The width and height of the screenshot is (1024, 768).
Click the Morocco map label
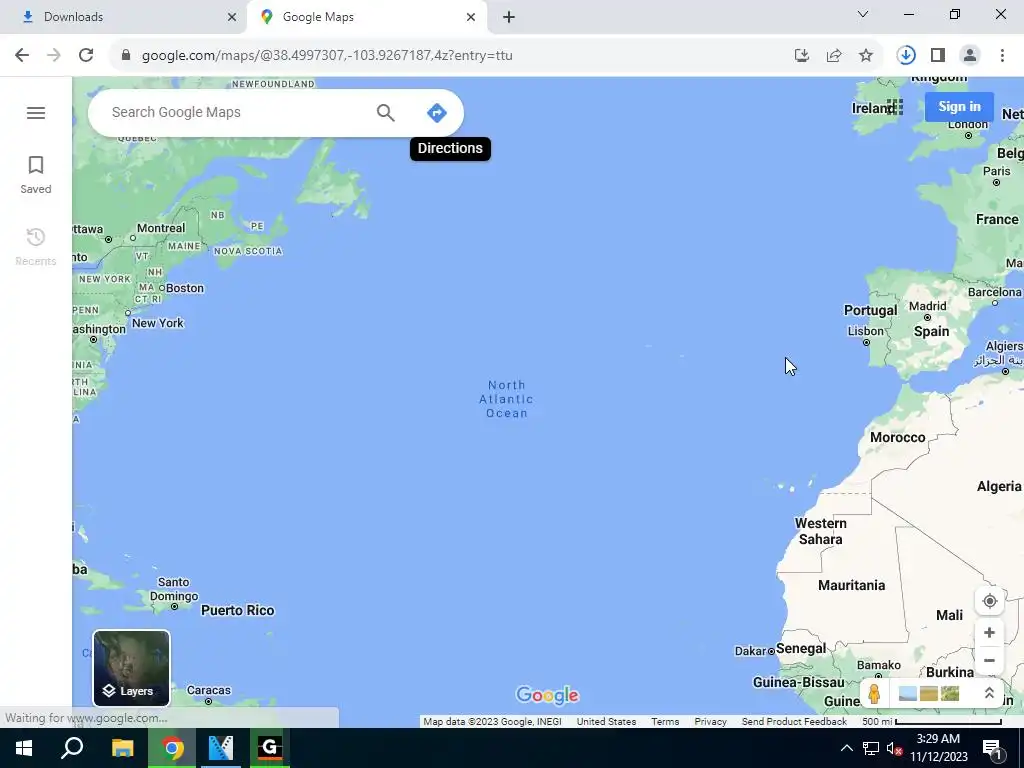pyautogui.click(x=897, y=438)
